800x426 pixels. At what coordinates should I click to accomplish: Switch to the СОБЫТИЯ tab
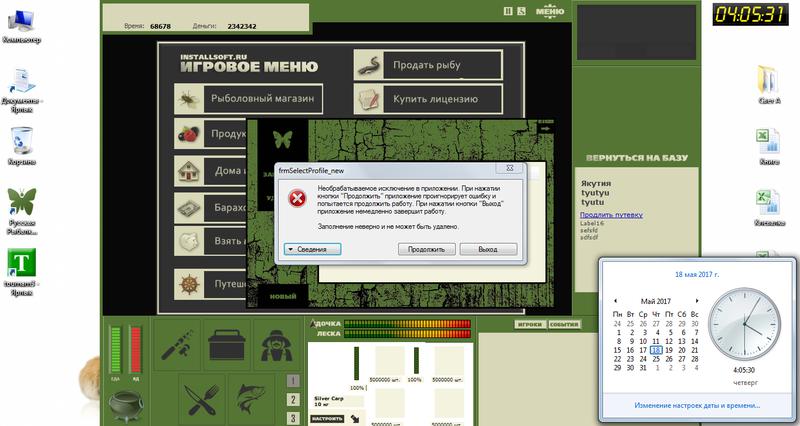pyautogui.click(x=564, y=324)
